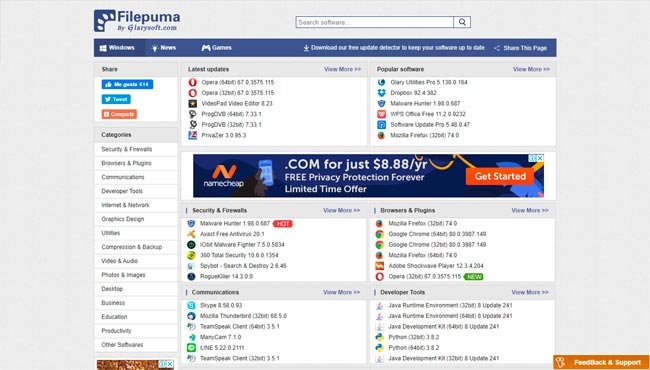Viewport: 650px width, 370px height.
Task: Open Malware Hunter 1.98.0.687 in Security section
Action: (x=235, y=224)
